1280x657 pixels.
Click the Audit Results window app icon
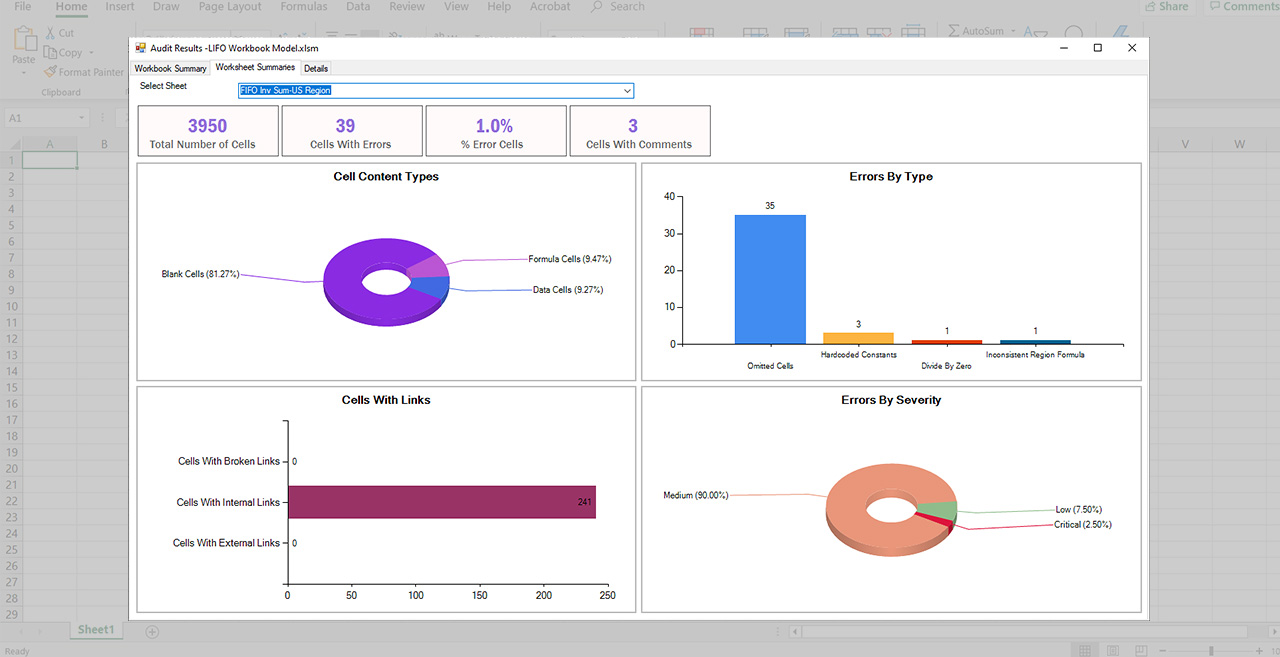tap(140, 48)
